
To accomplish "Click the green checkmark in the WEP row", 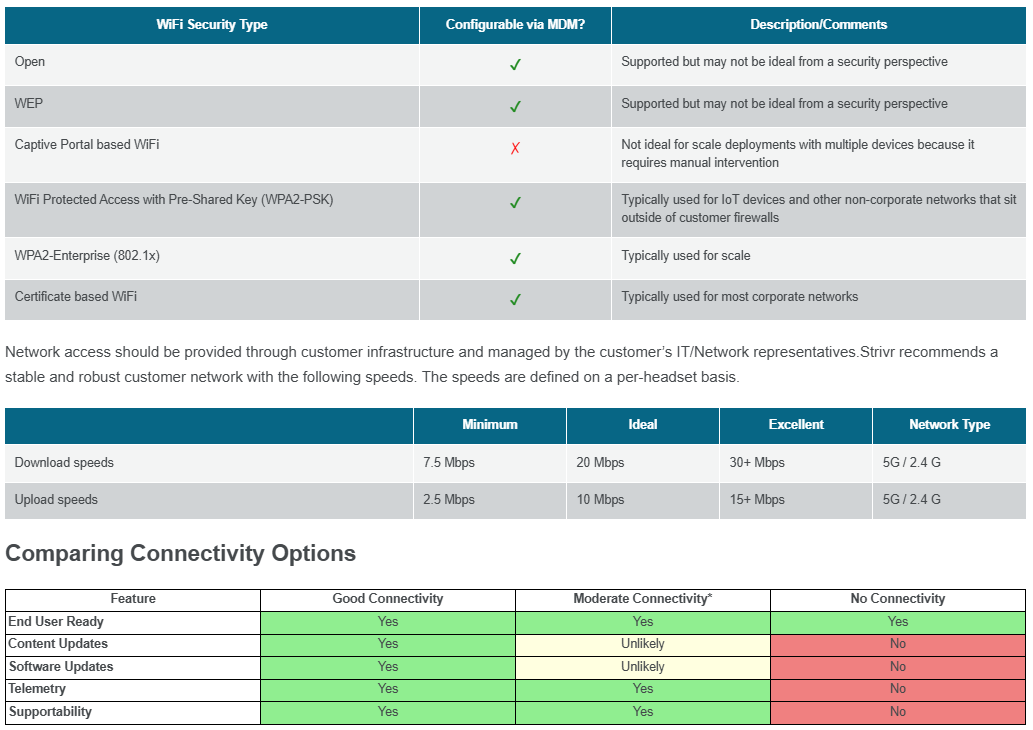I will pyautogui.click(x=515, y=106).
